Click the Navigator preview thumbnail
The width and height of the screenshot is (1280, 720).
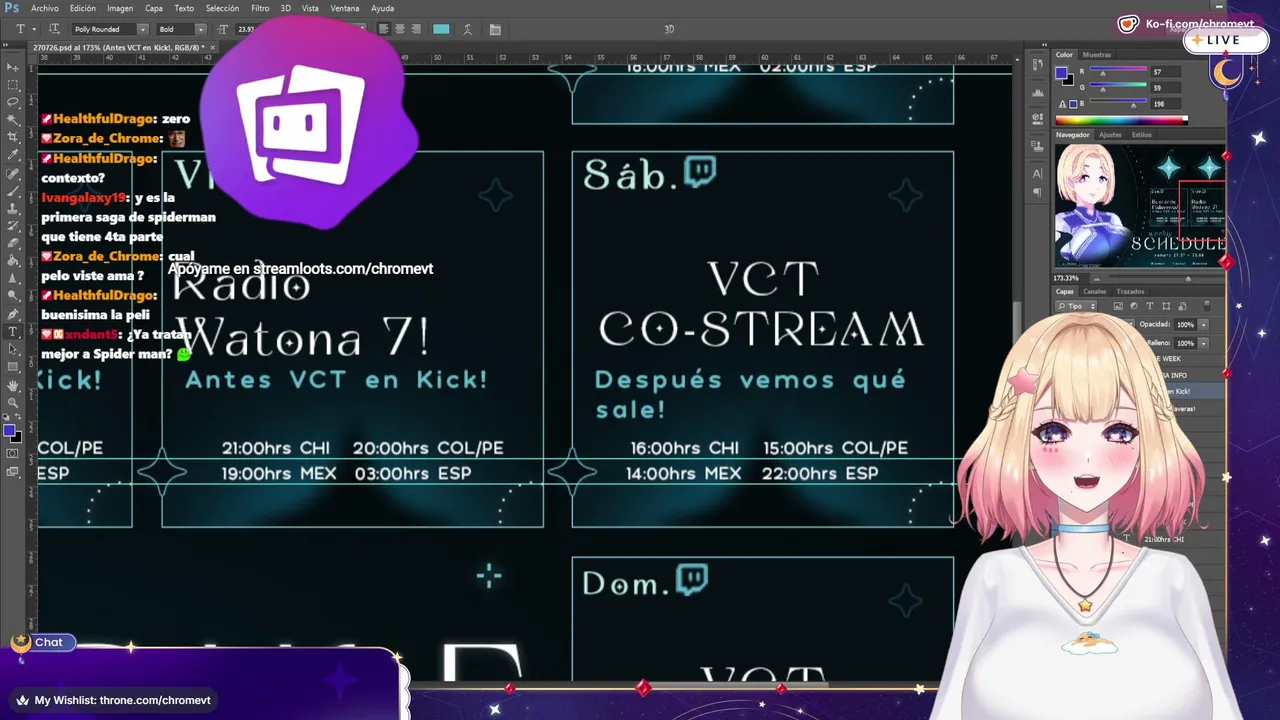[1140, 206]
